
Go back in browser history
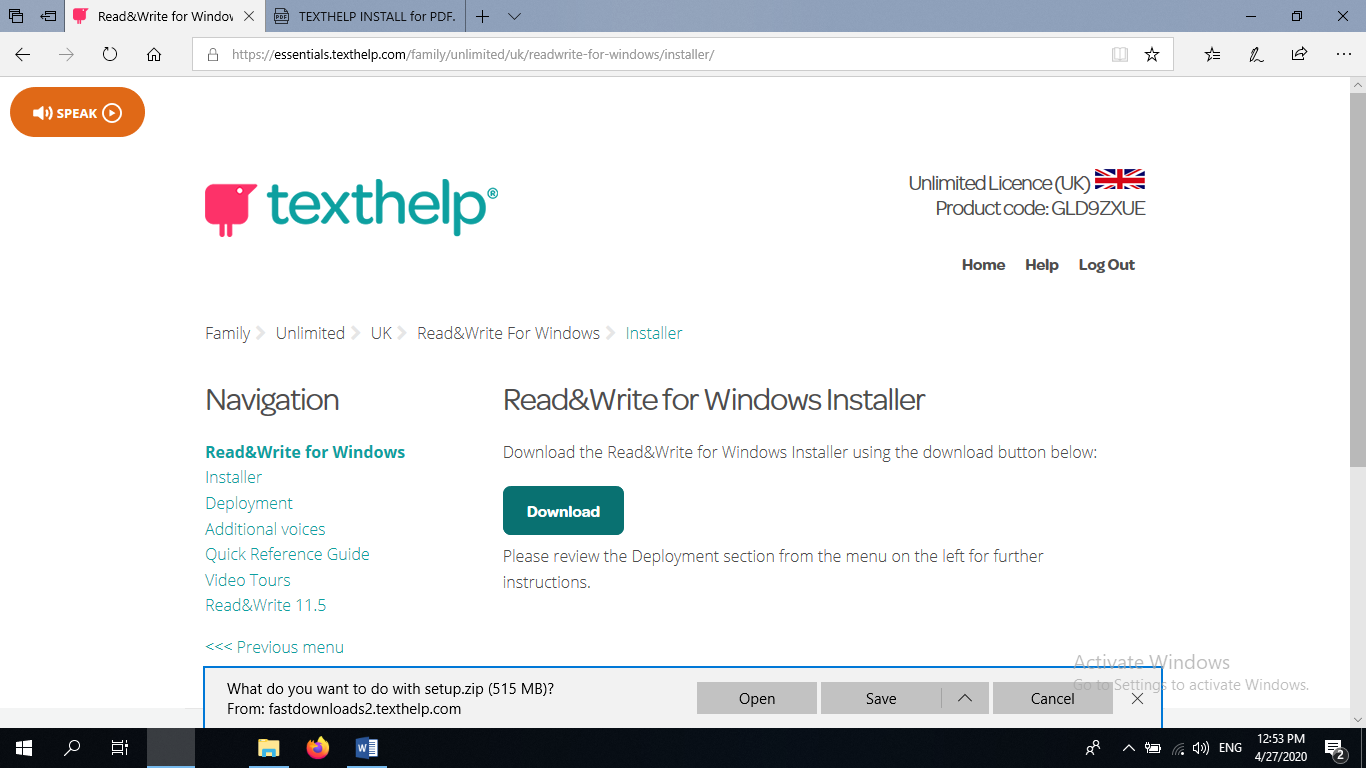point(23,55)
